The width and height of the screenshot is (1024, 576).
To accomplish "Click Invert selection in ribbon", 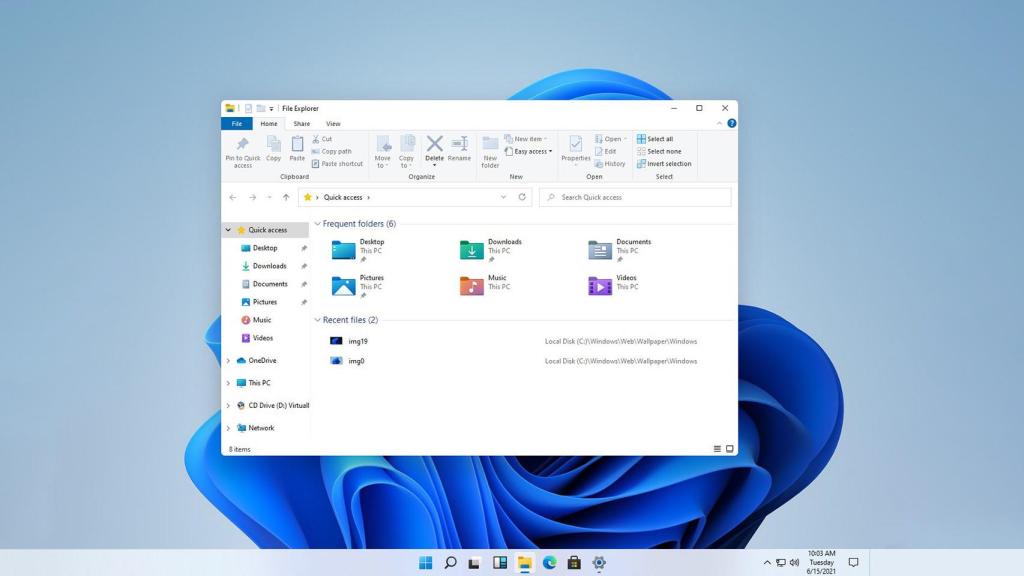I will click(664, 164).
